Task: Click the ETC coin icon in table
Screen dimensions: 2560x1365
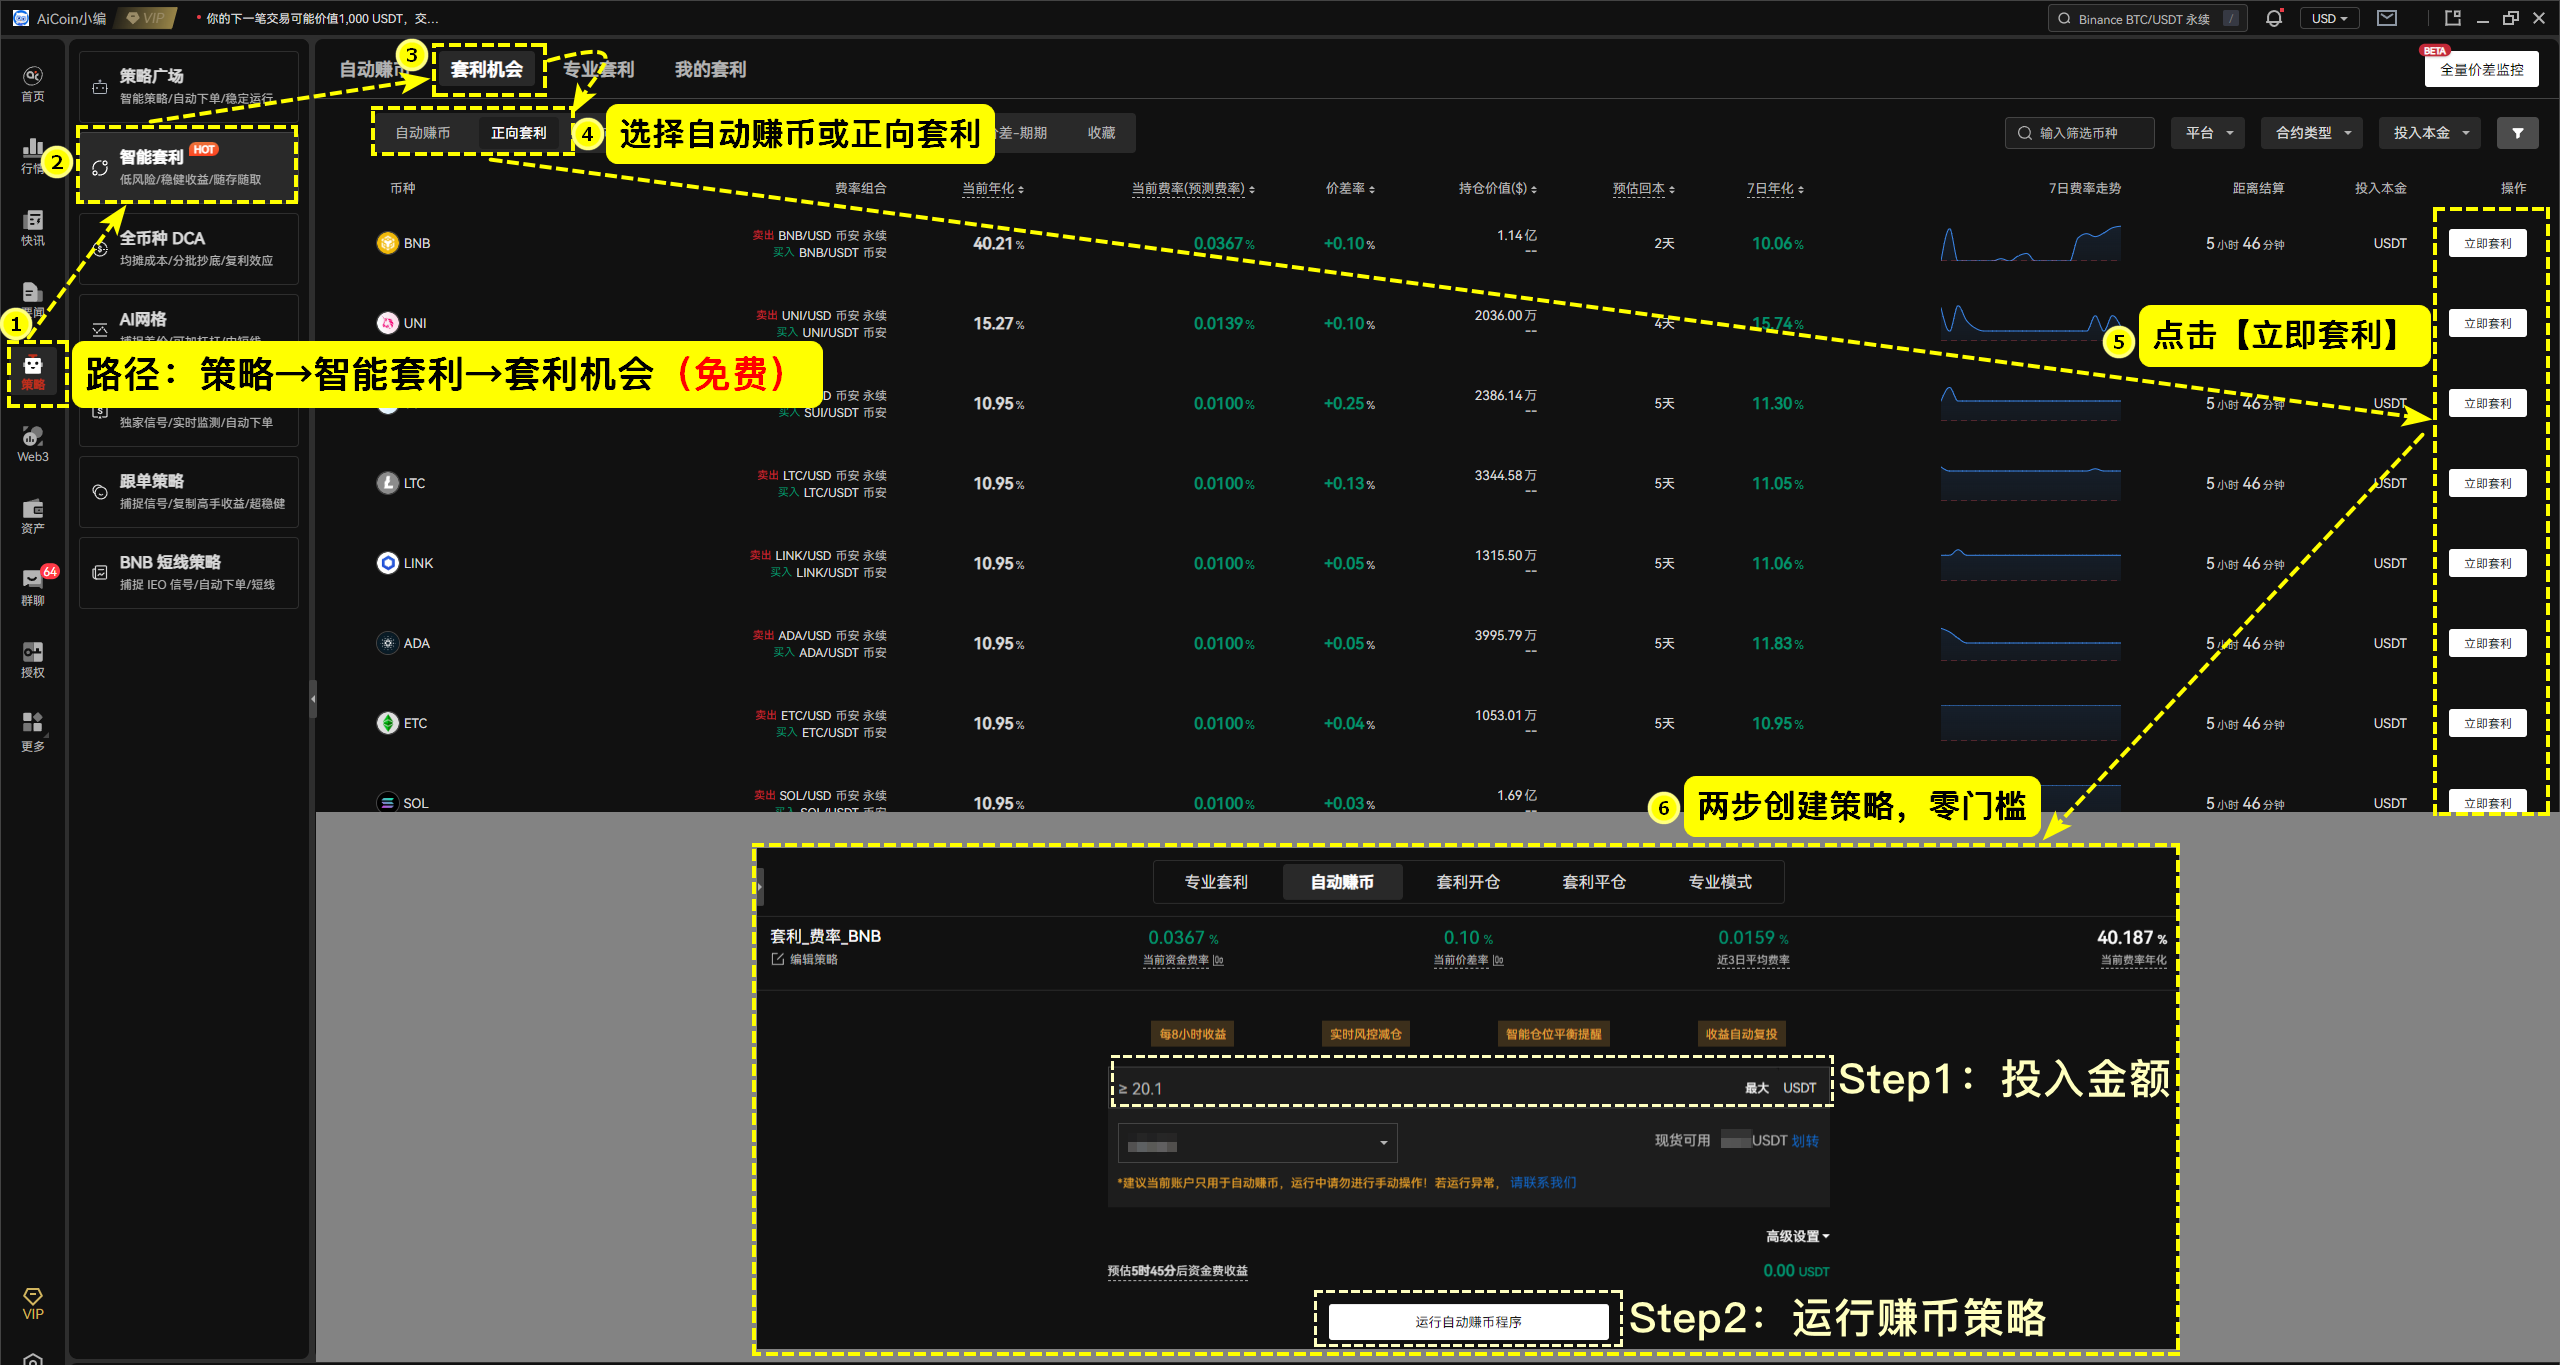Action: pos(387,723)
